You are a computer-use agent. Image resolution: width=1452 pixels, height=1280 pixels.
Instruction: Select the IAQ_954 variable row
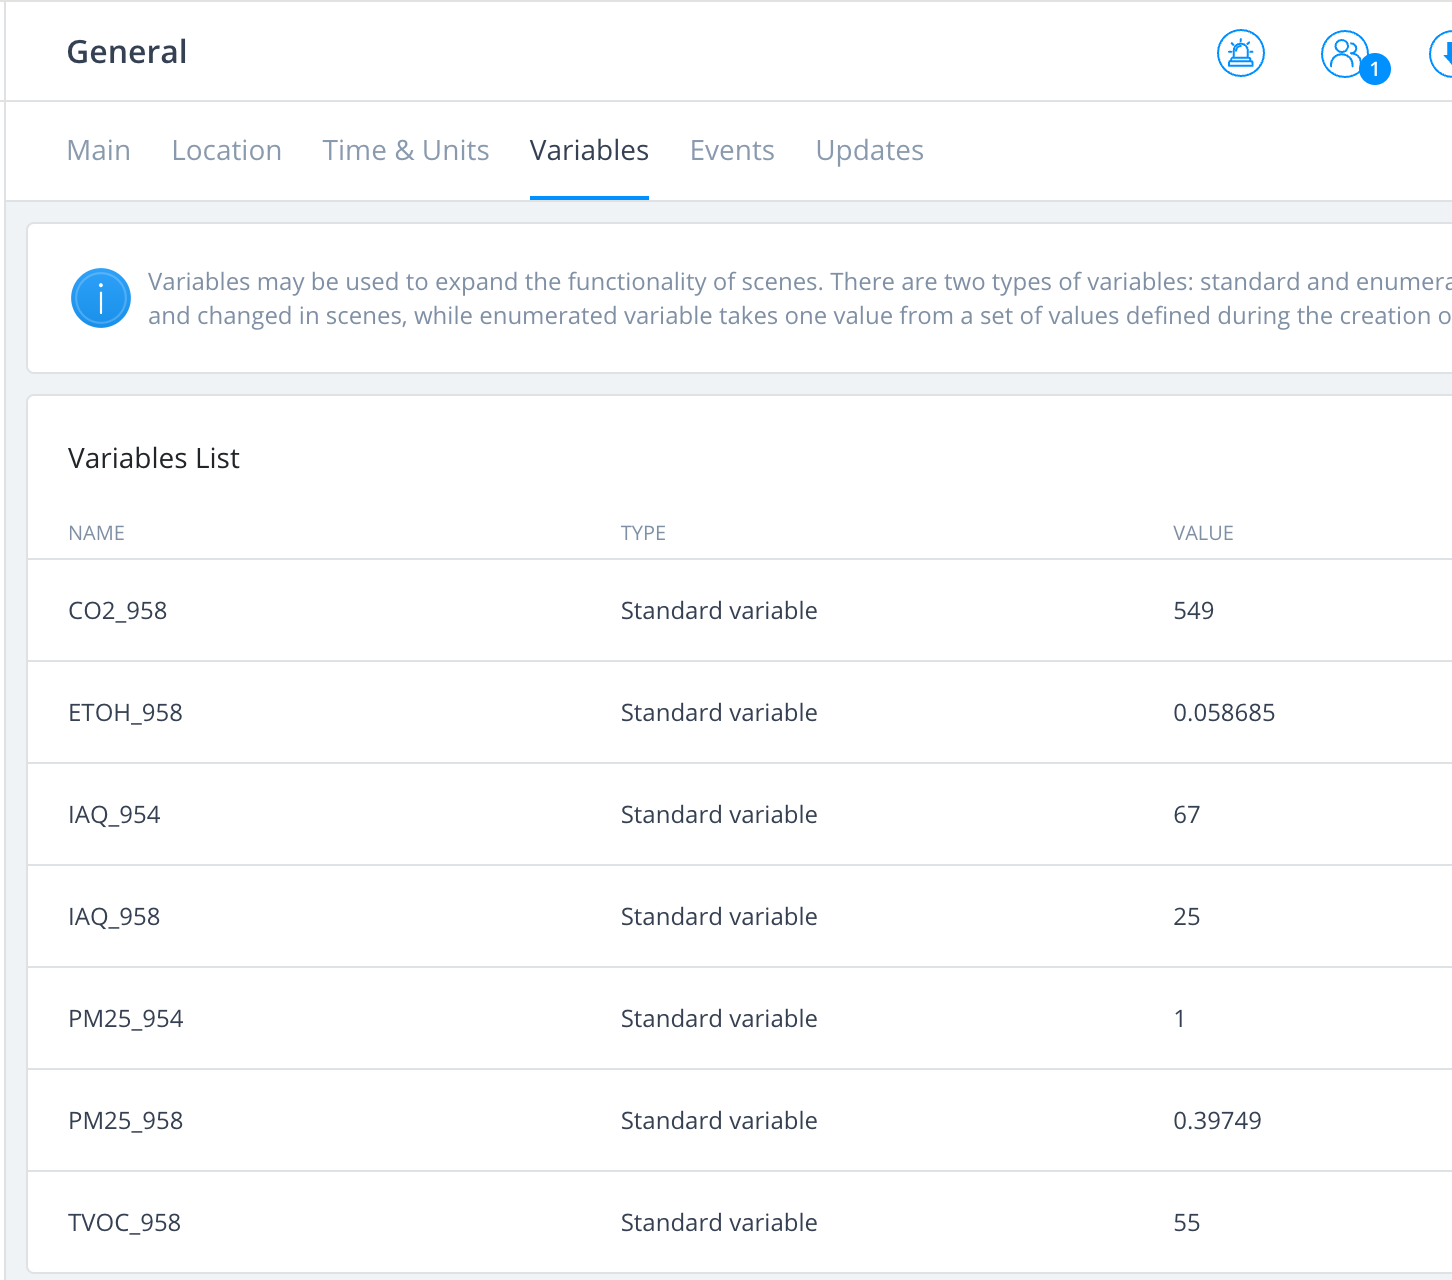pos(114,815)
